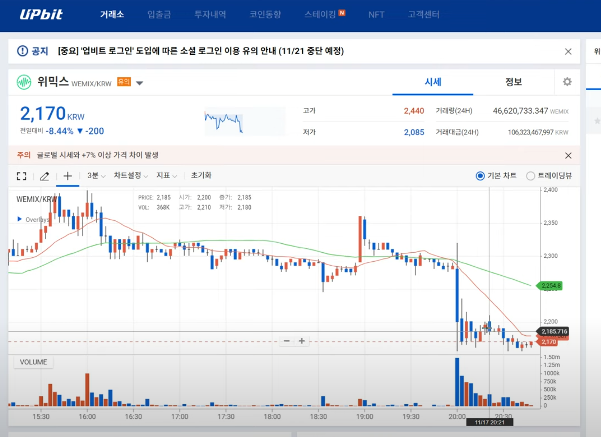This screenshot has height=437, width=601.
Task: Open the 코인동향 menu
Action: coord(265,15)
